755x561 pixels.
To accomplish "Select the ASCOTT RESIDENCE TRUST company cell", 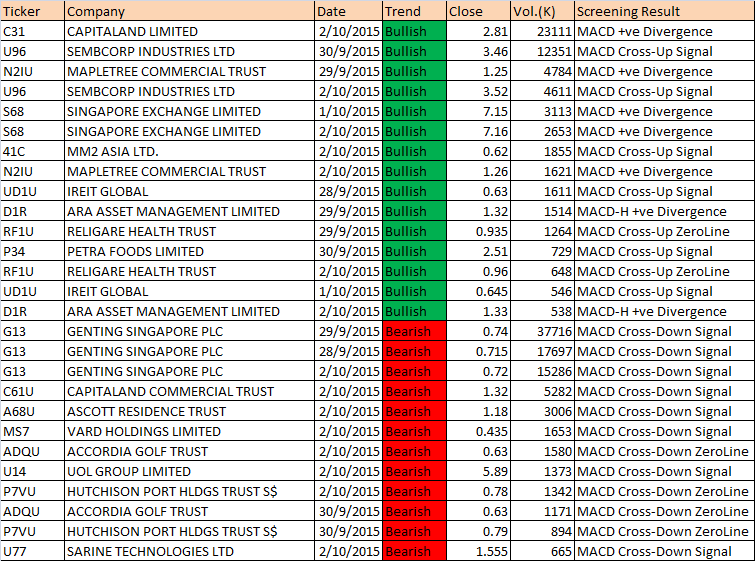I will (x=189, y=411).
